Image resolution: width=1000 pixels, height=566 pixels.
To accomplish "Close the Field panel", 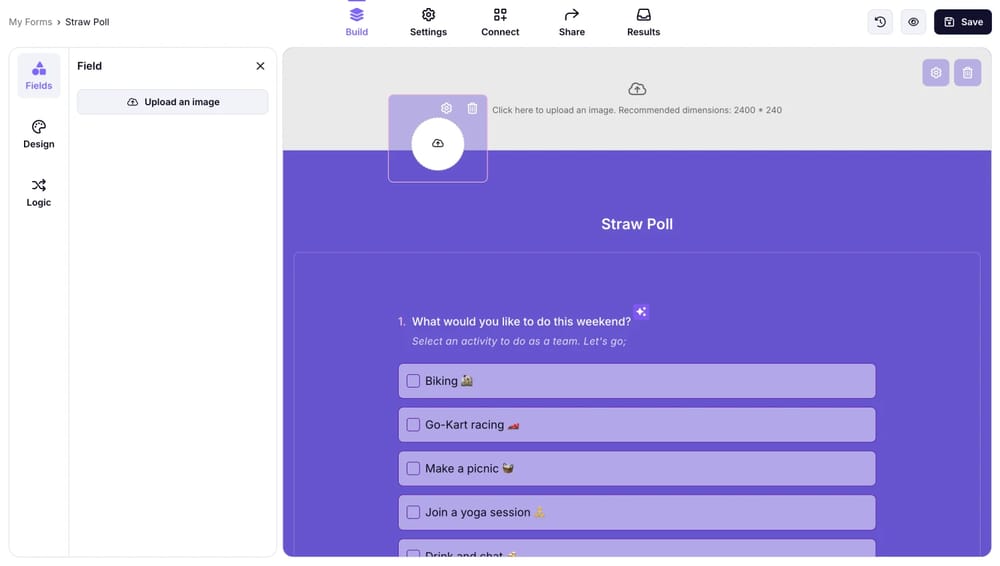I will [260, 66].
